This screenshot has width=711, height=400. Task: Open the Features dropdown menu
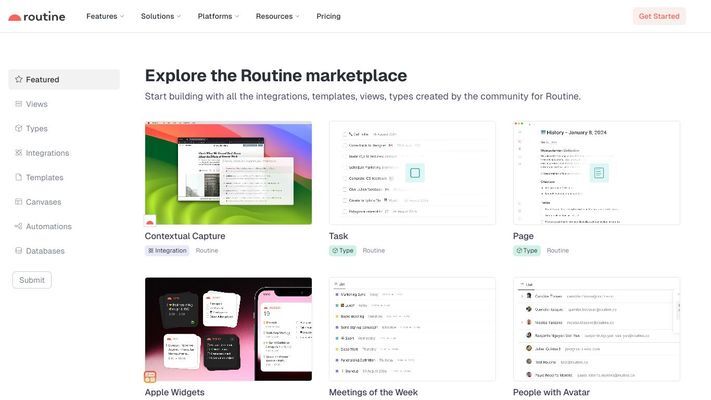click(105, 16)
